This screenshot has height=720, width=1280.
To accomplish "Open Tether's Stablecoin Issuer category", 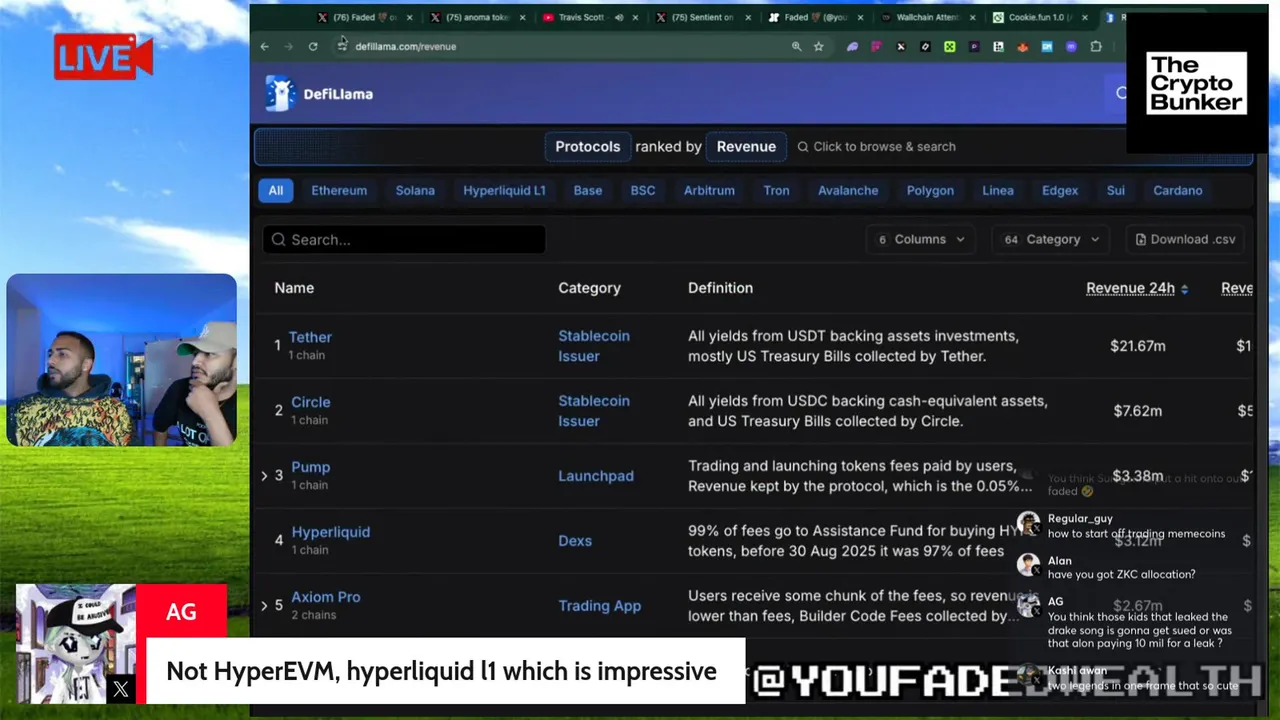I will 594,346.
